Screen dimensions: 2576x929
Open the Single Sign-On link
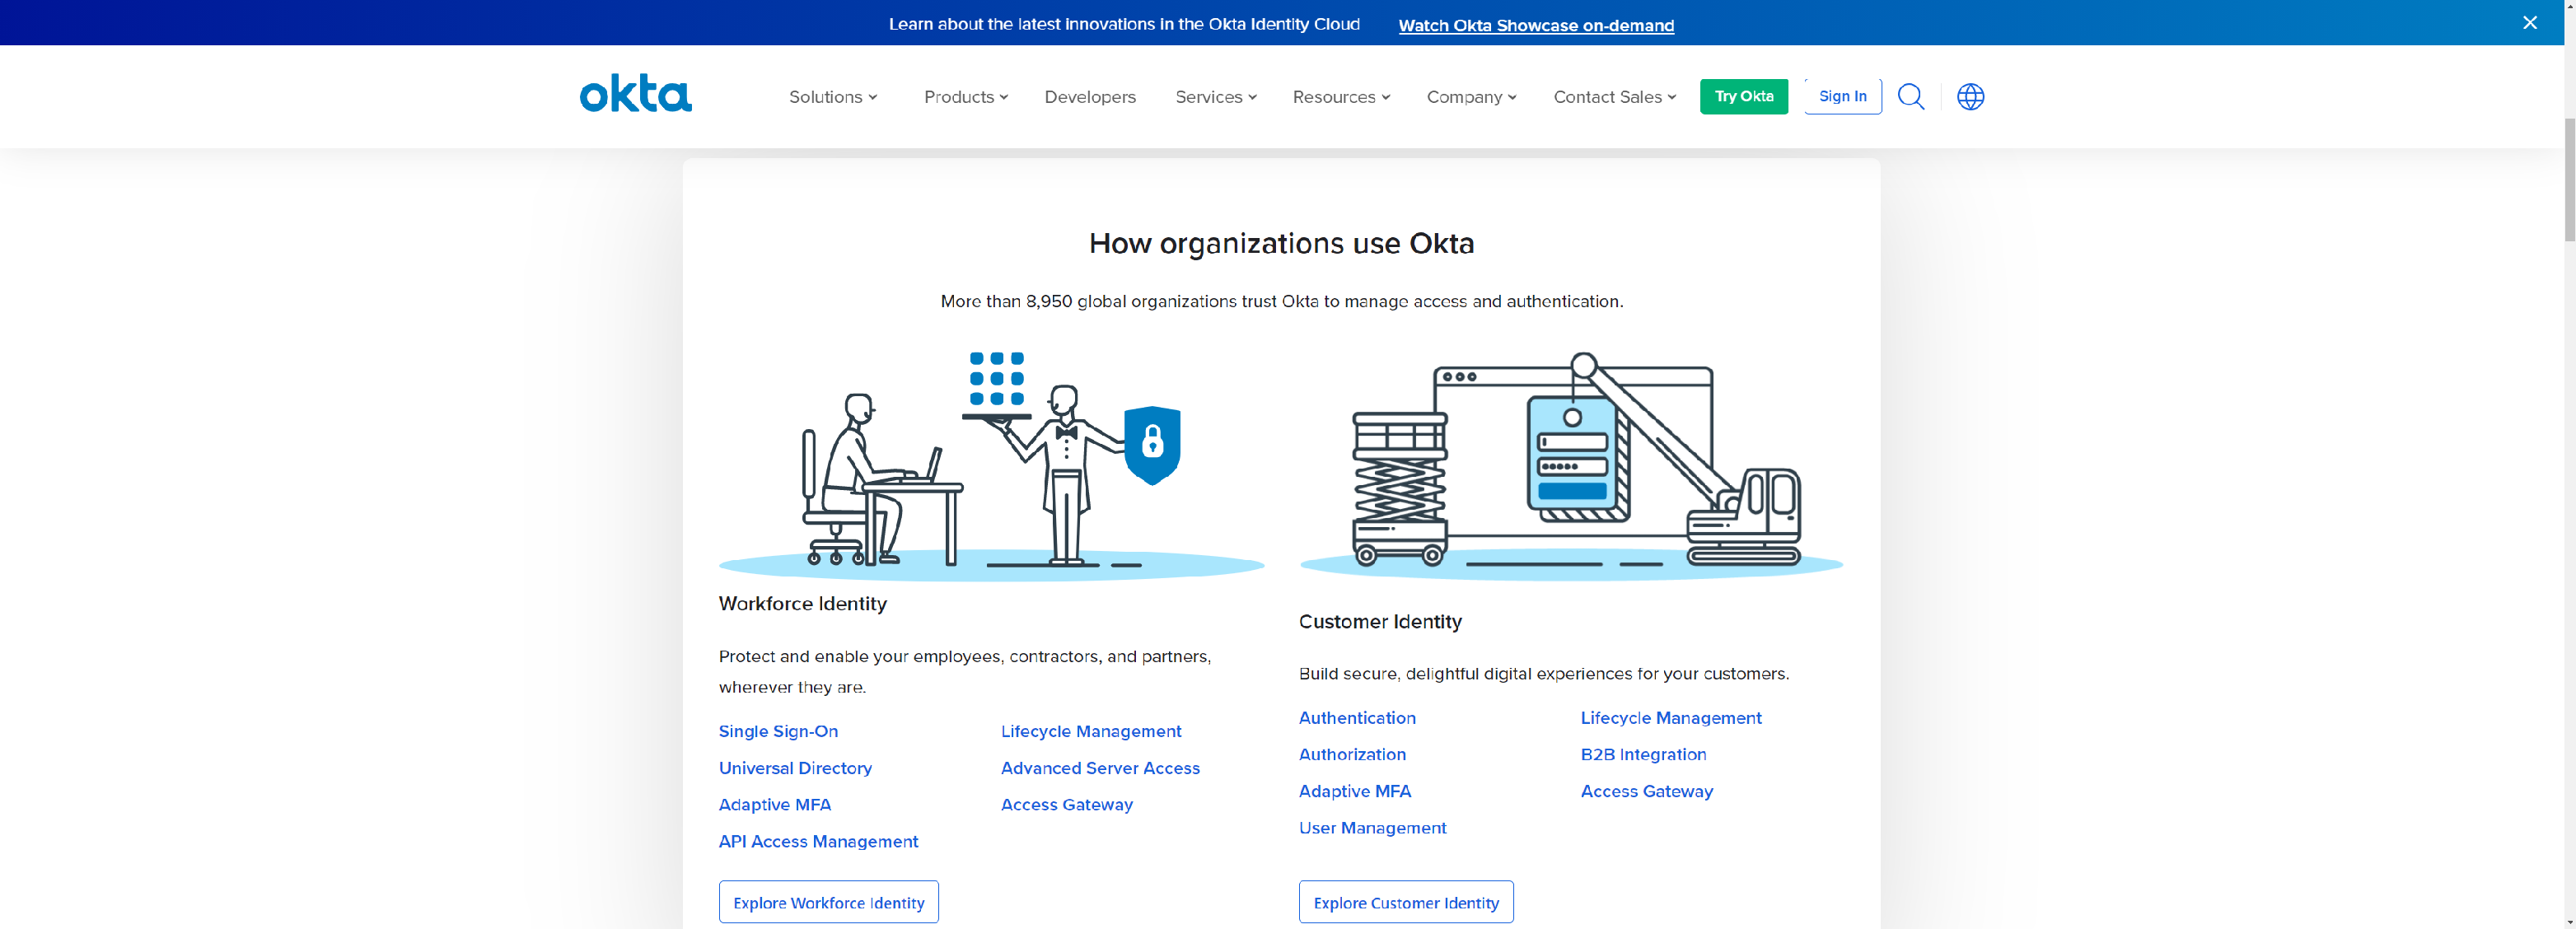778,731
